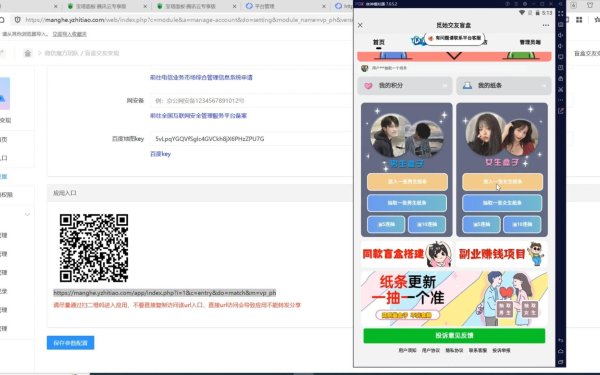Click the contact-platform-support speech bubble
This screenshot has width=600, height=375.
[x=454, y=39]
